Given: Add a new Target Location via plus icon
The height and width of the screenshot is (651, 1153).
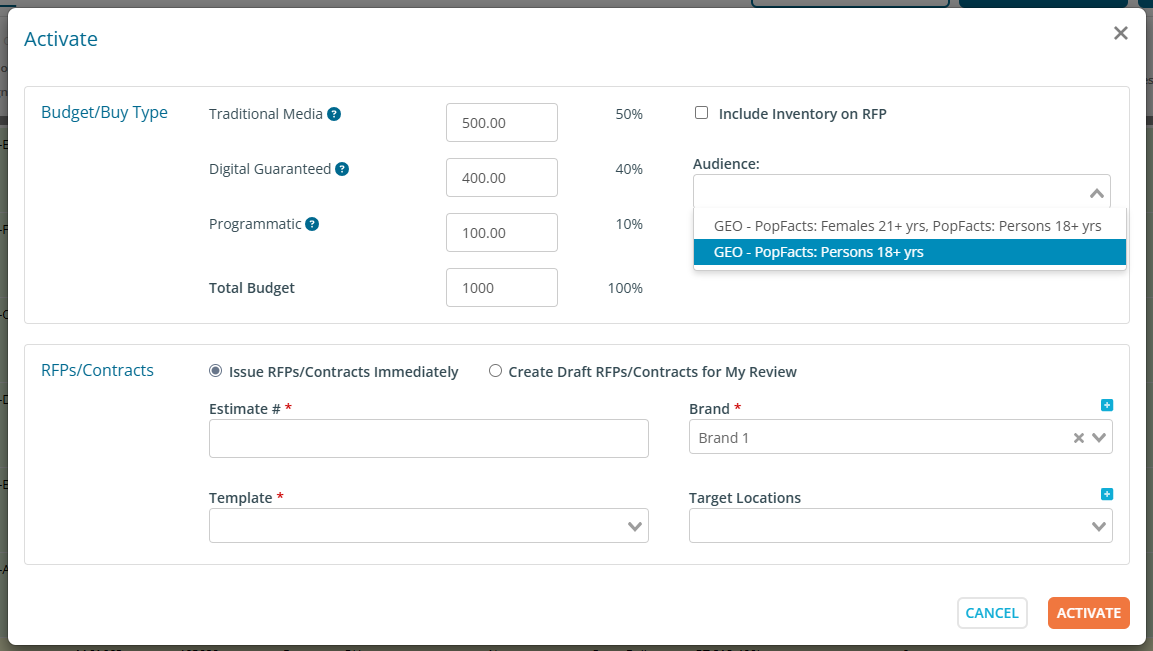Looking at the screenshot, I should click(1106, 494).
